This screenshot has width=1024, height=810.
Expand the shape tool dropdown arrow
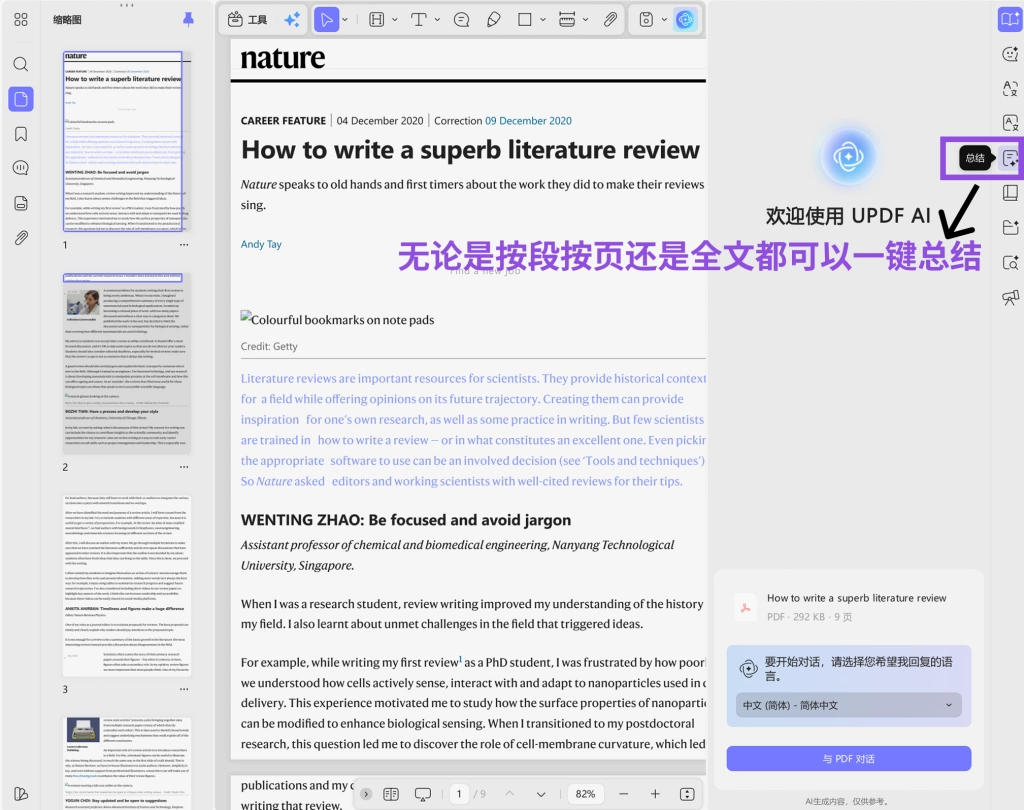(543, 20)
